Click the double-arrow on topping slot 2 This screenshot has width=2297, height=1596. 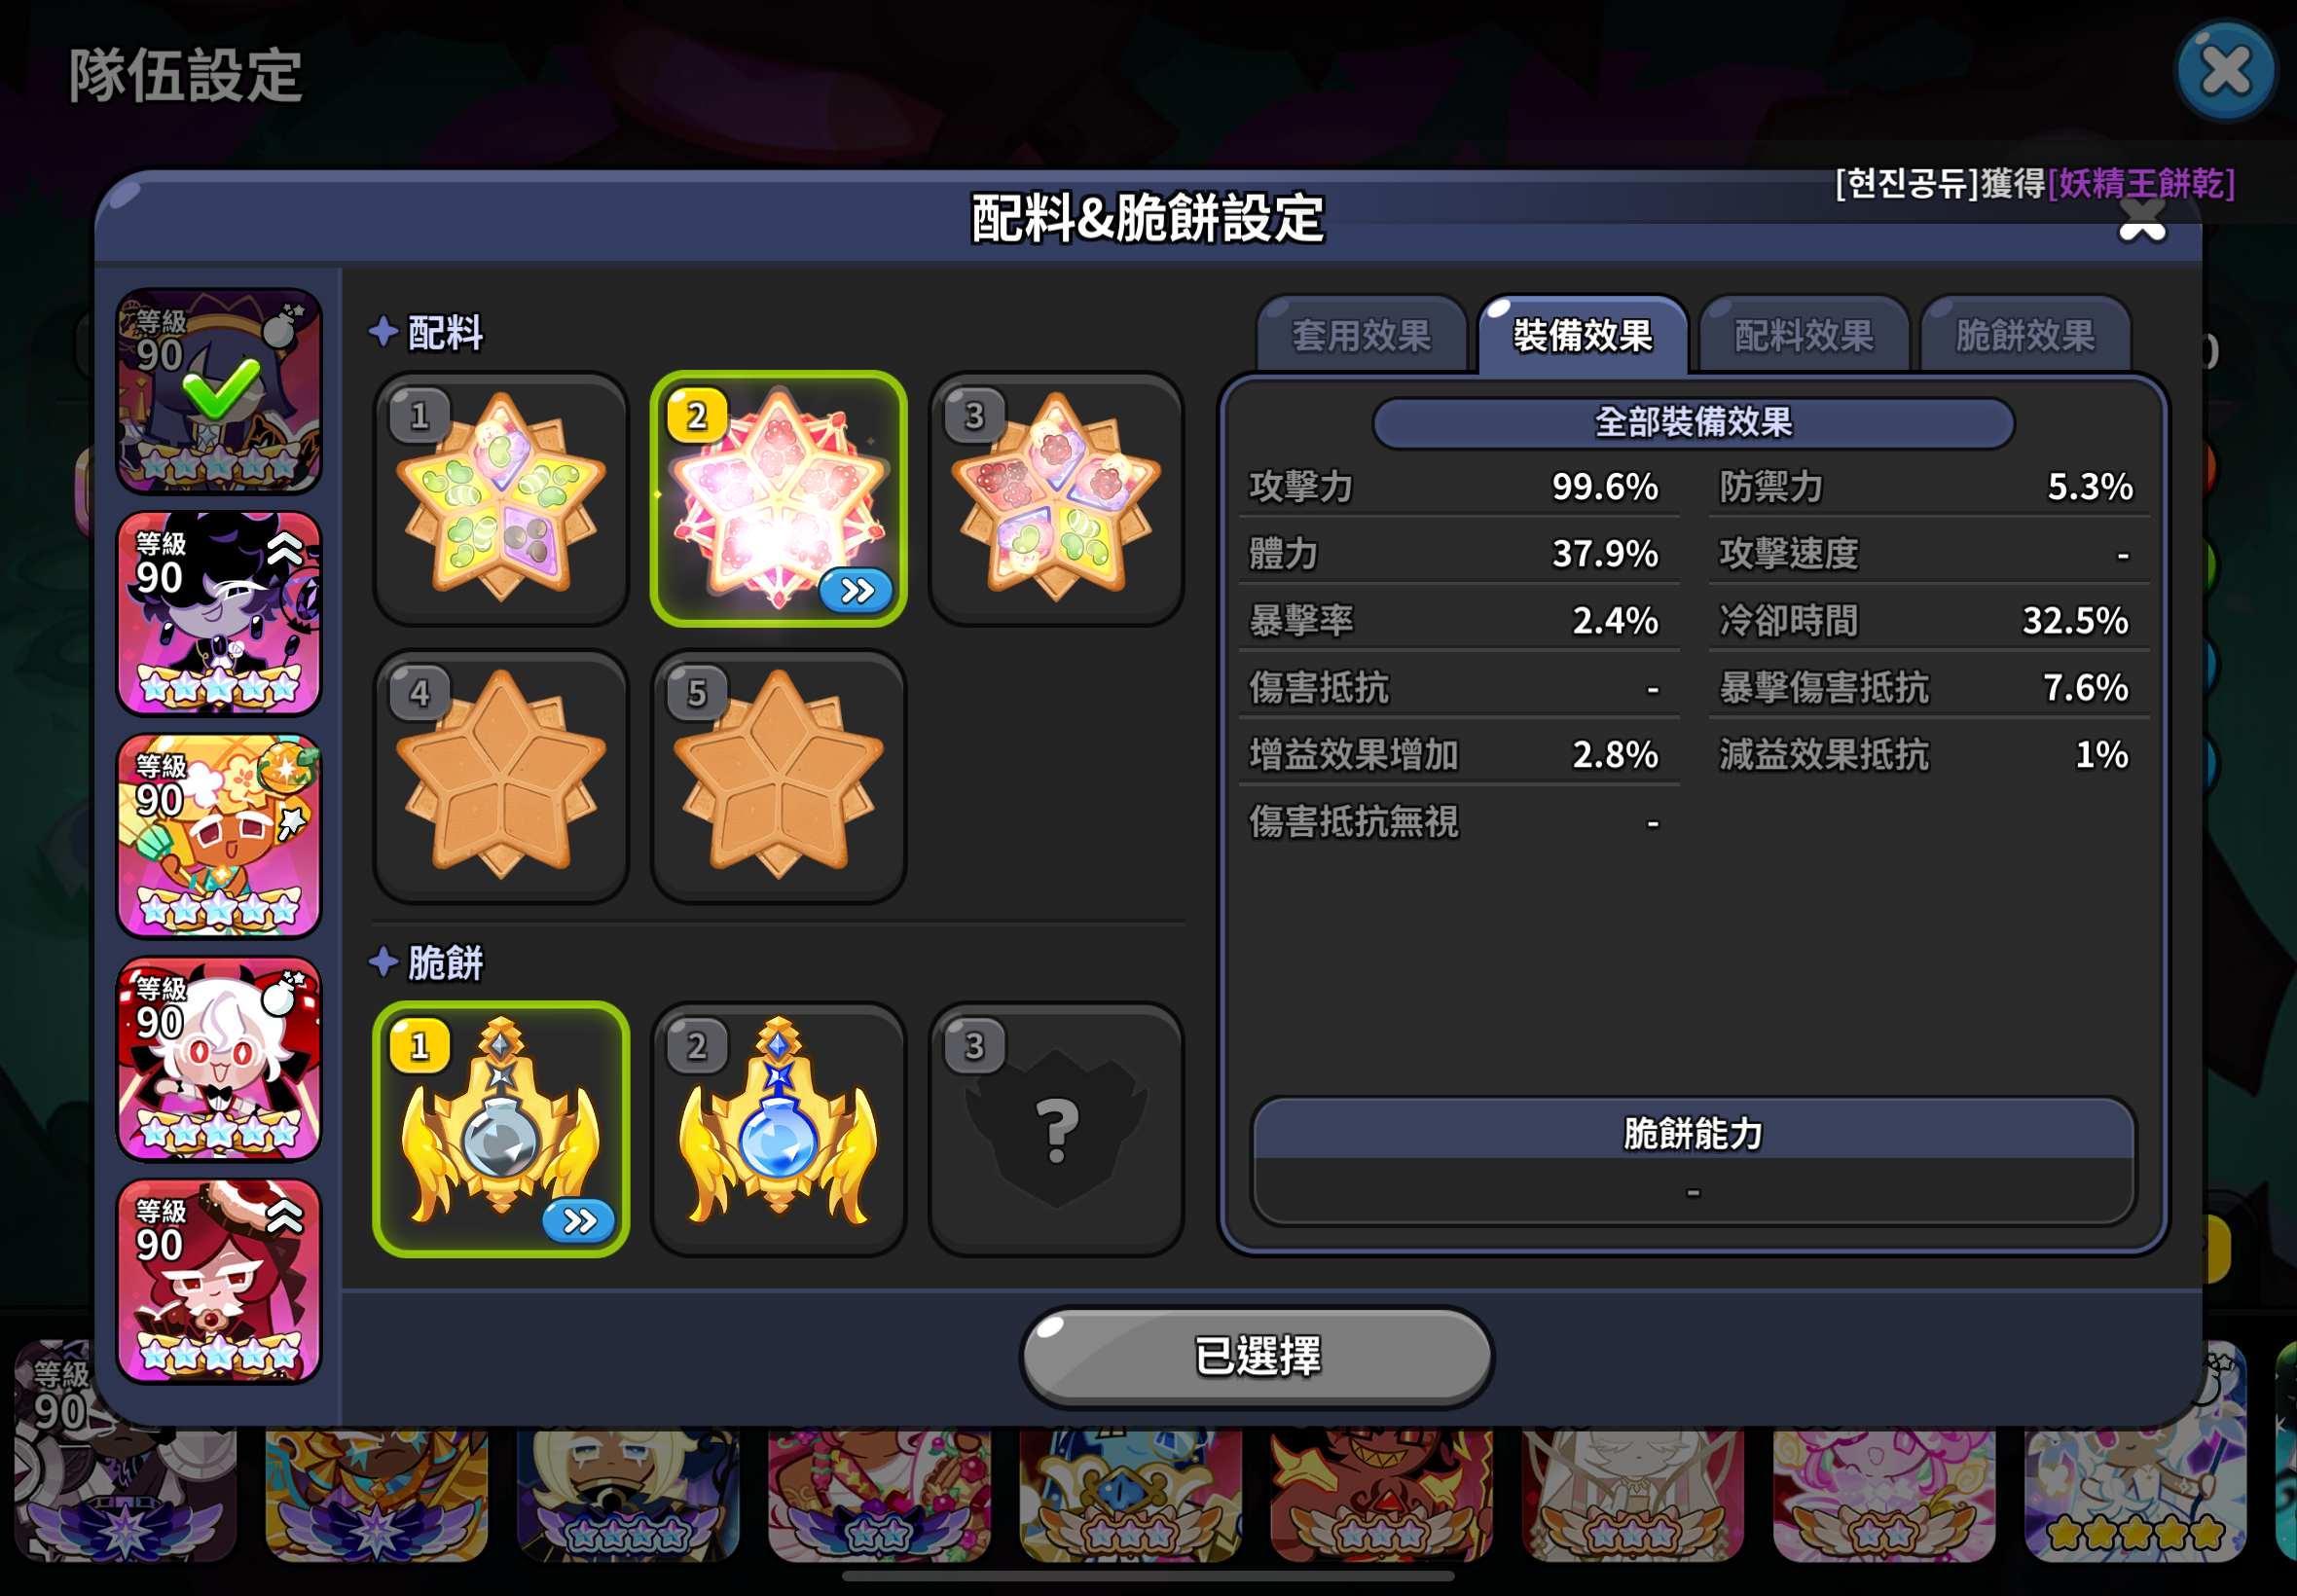[x=856, y=590]
